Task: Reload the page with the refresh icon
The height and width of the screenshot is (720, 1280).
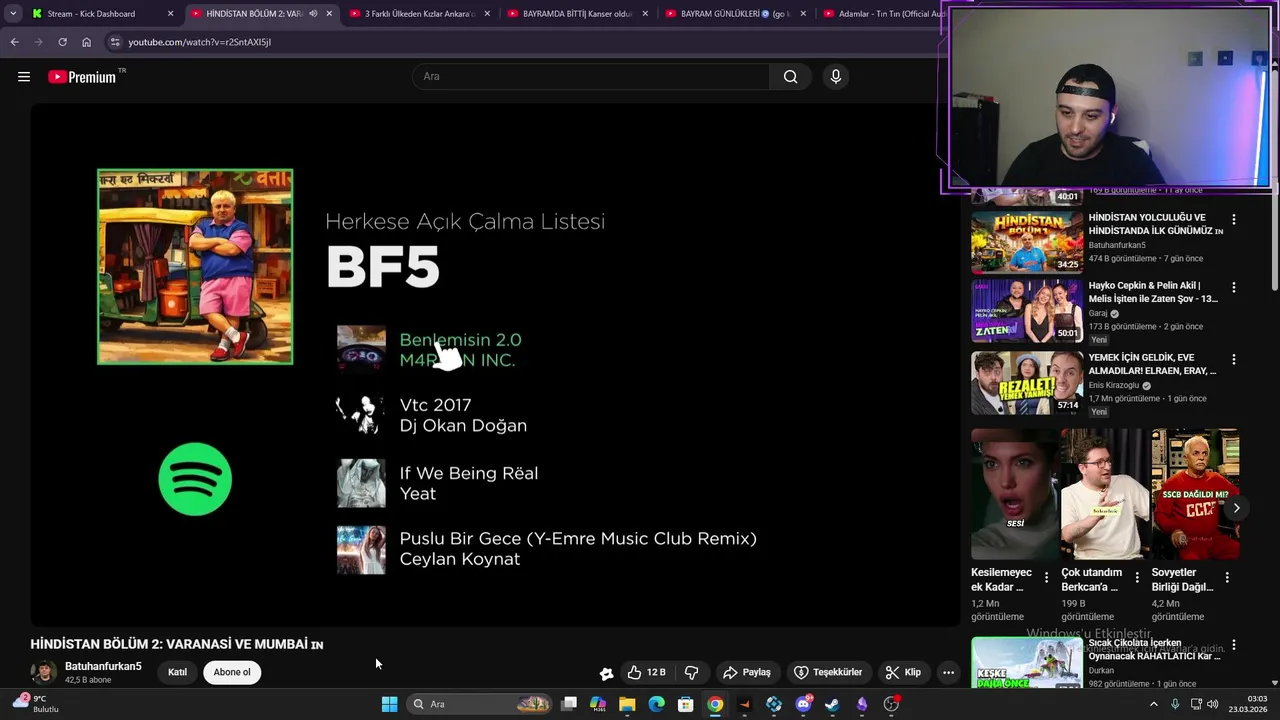Action: pos(62,42)
